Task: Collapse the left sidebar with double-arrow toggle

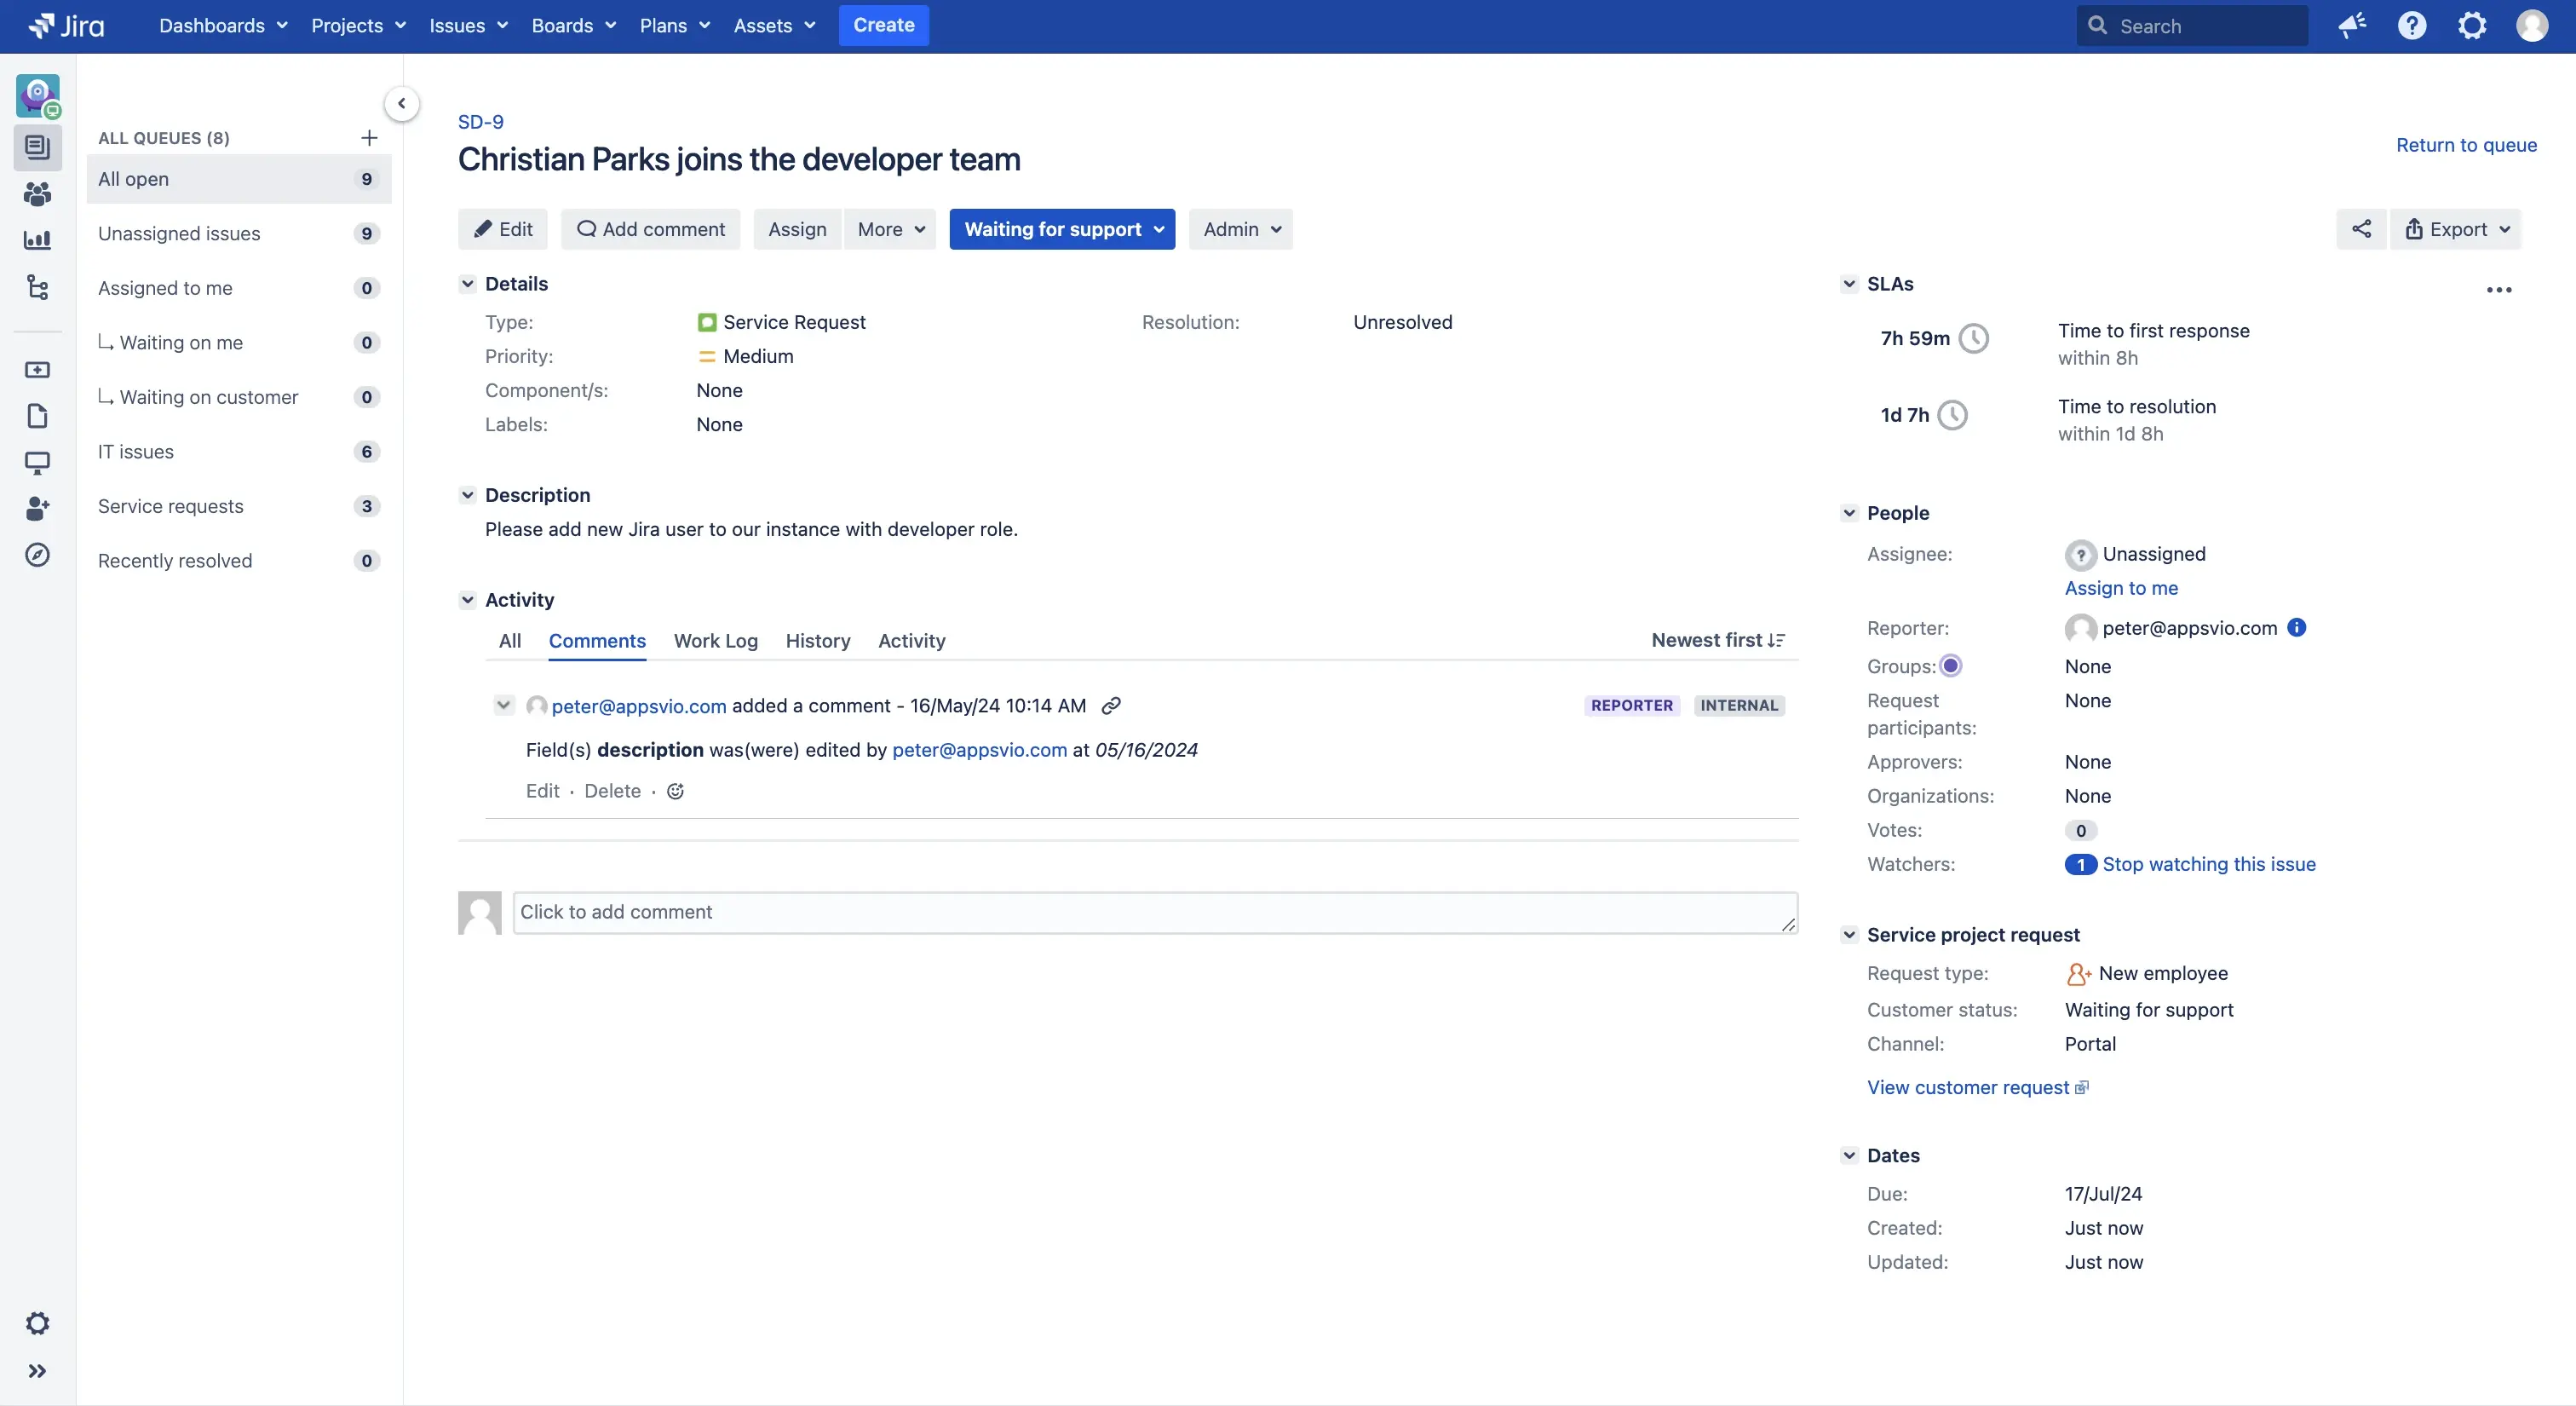Action: point(37,1371)
